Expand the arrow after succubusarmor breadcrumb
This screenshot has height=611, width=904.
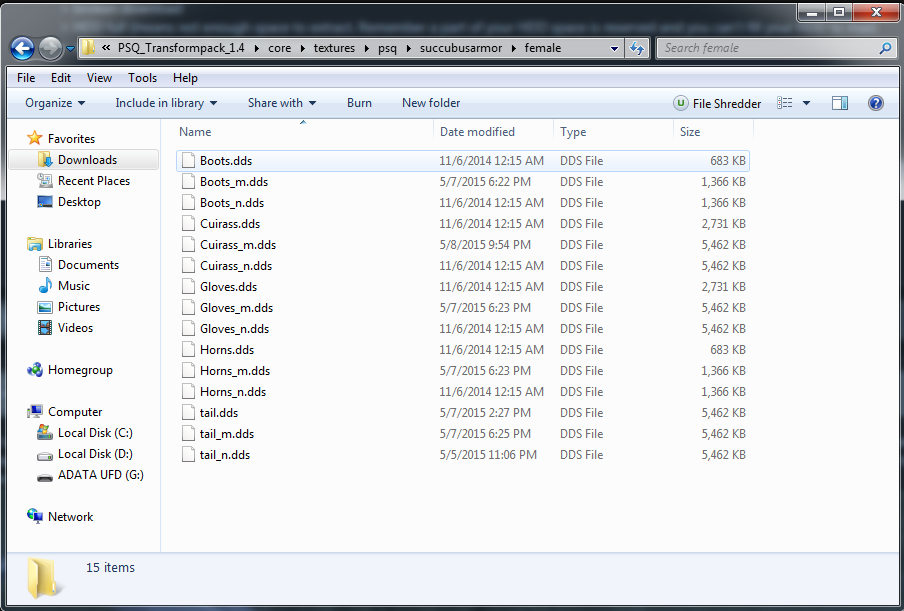(513, 48)
